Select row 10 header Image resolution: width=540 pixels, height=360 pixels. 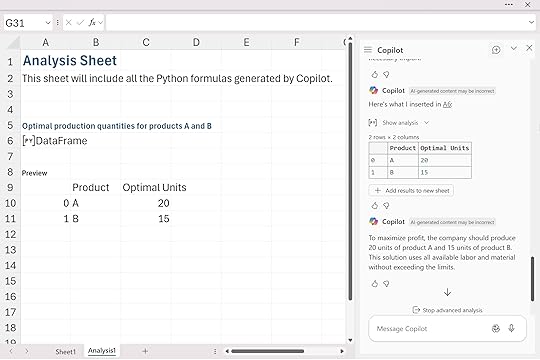pos(10,203)
